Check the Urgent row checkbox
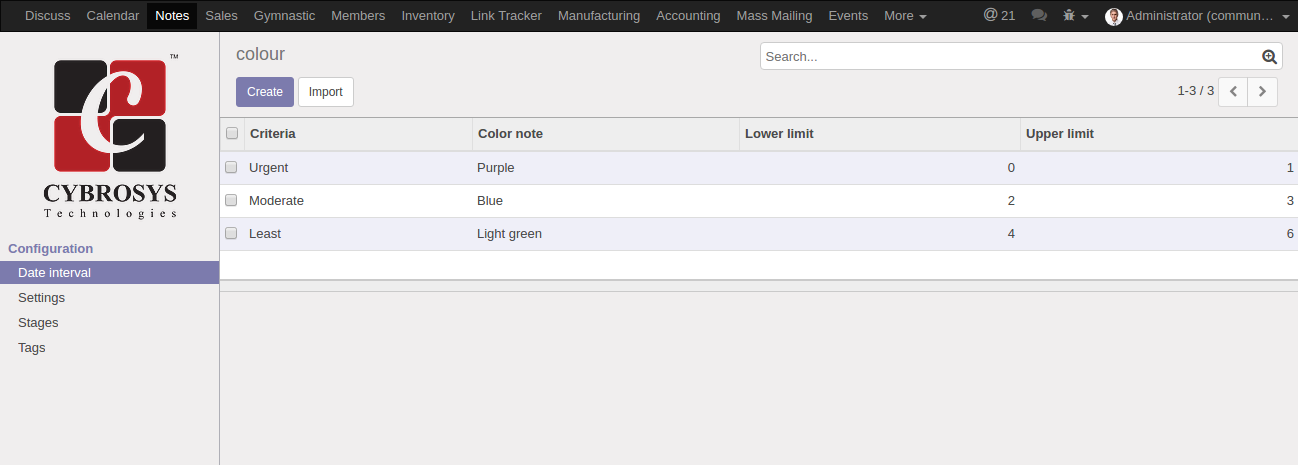Screen dimensions: 1298x465 [231, 167]
